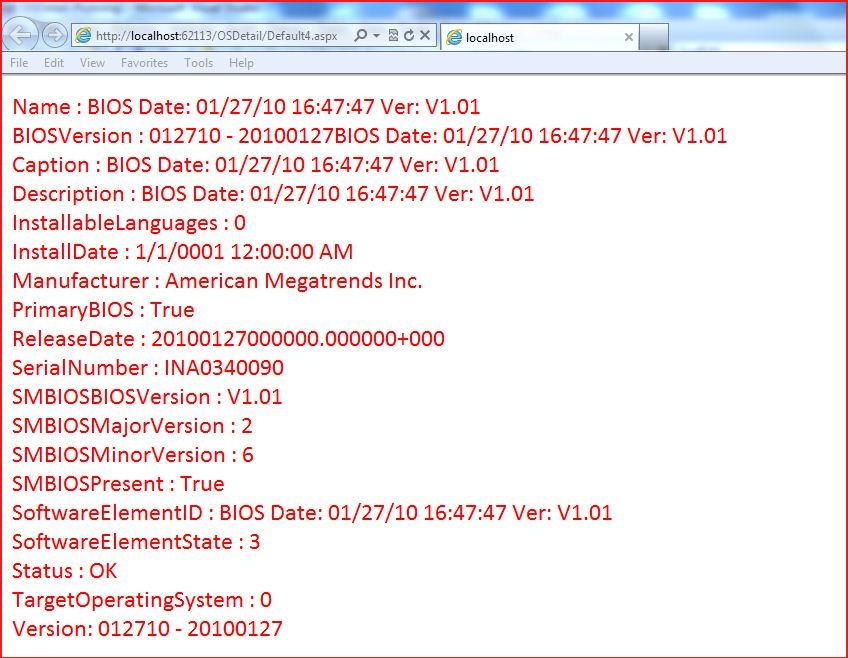Click 'InstallableLanguages : 0' text

coord(129,223)
